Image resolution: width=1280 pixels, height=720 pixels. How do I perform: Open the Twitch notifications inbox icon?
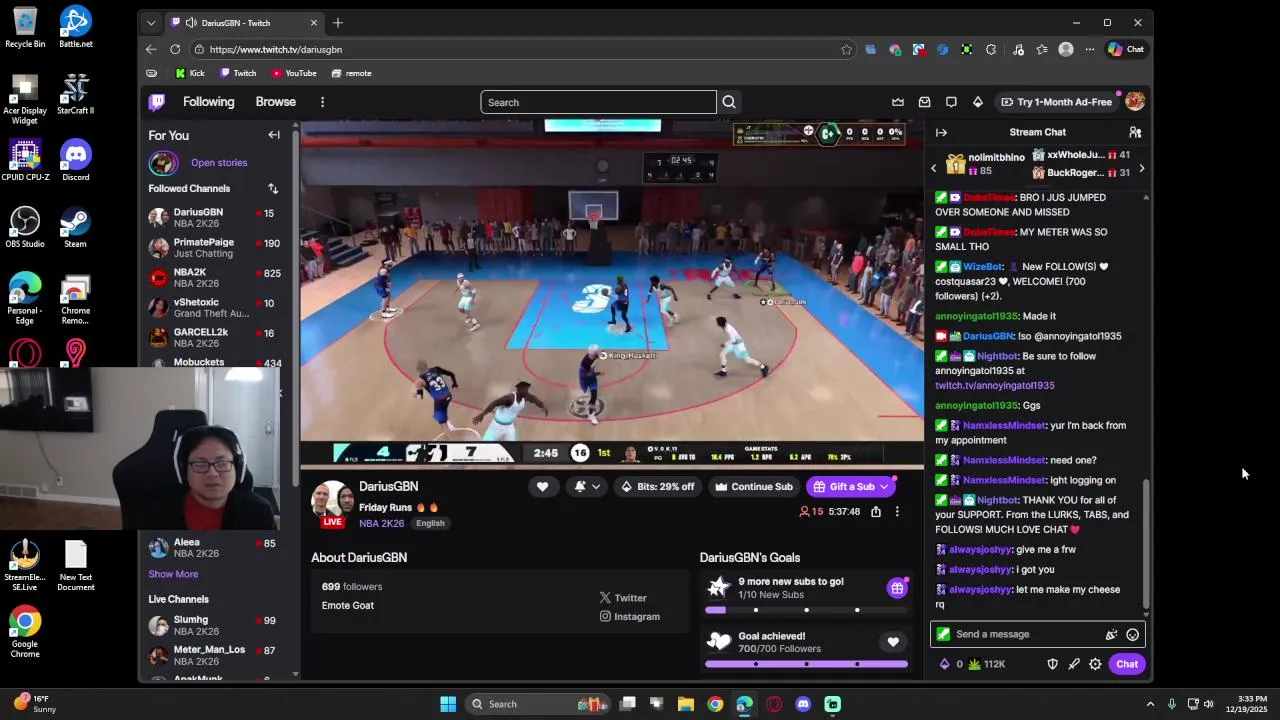(x=925, y=102)
